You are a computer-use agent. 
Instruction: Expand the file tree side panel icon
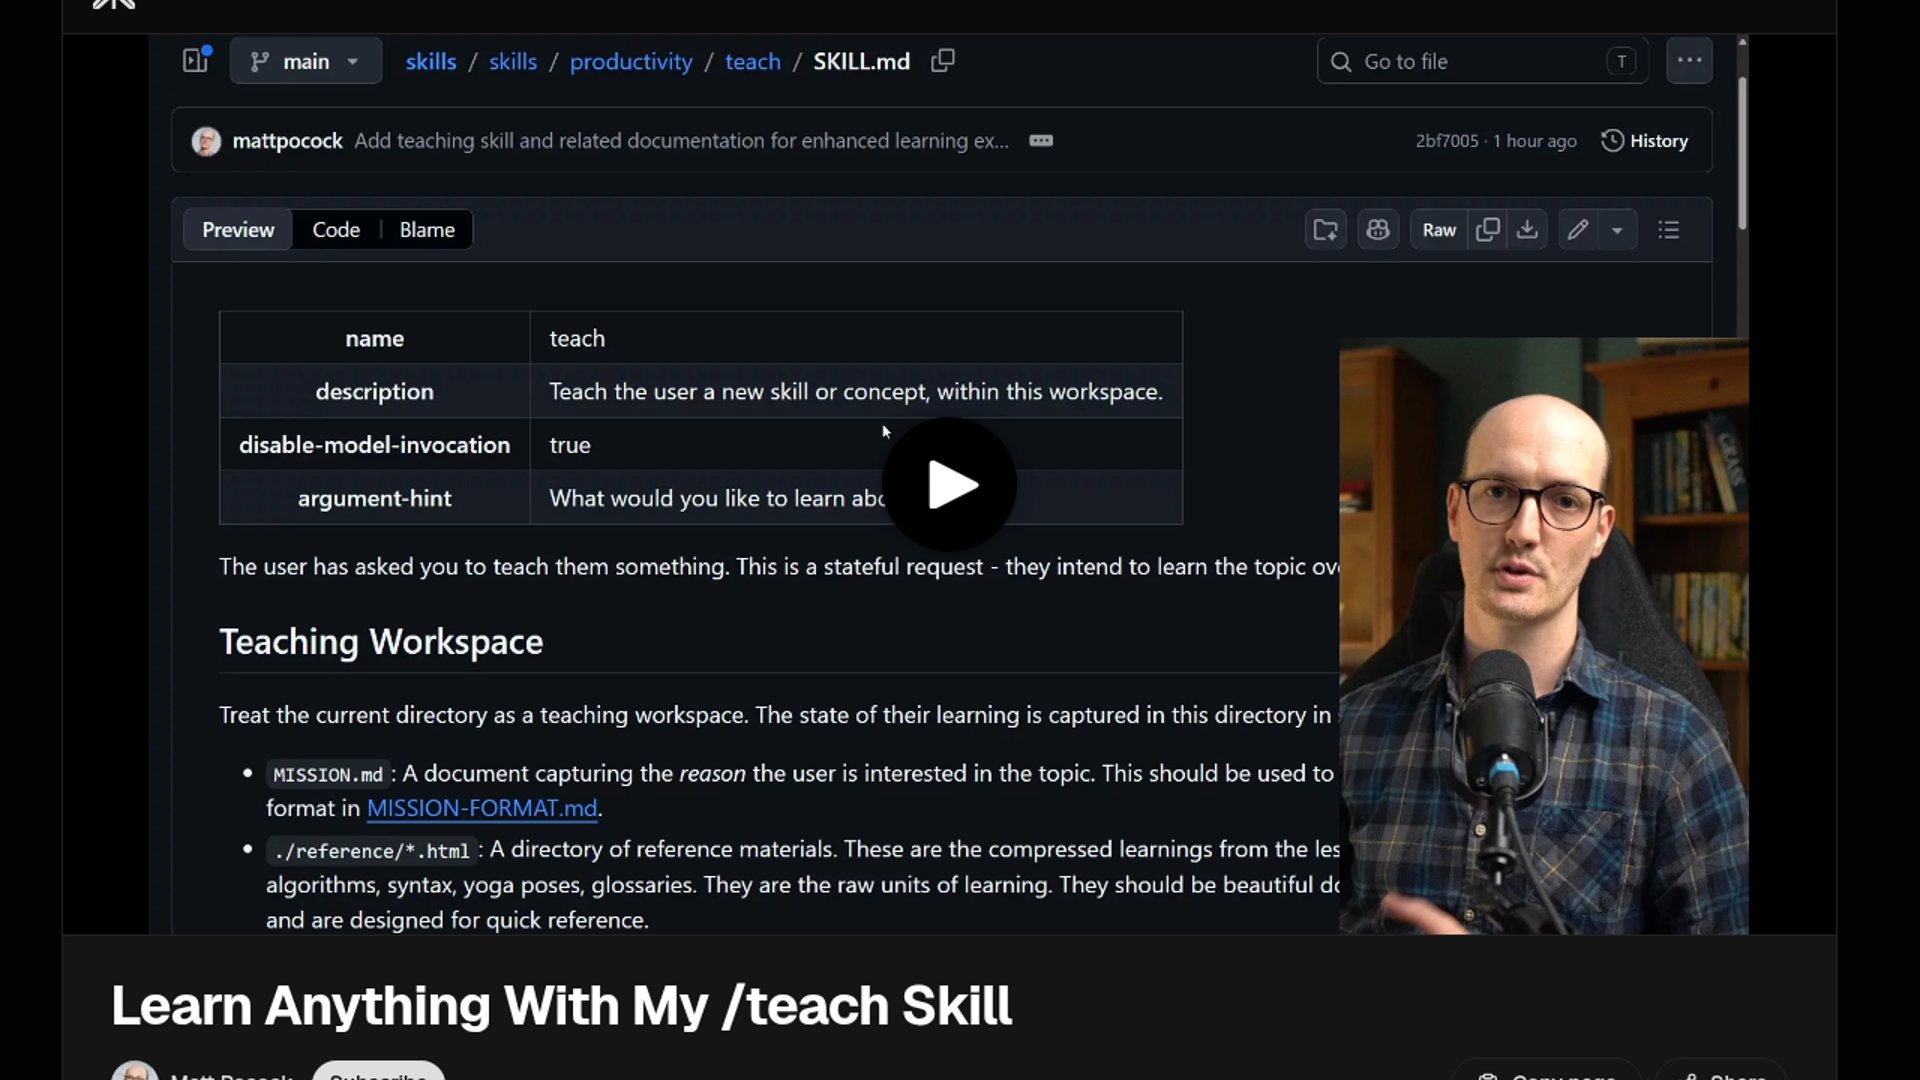196,61
